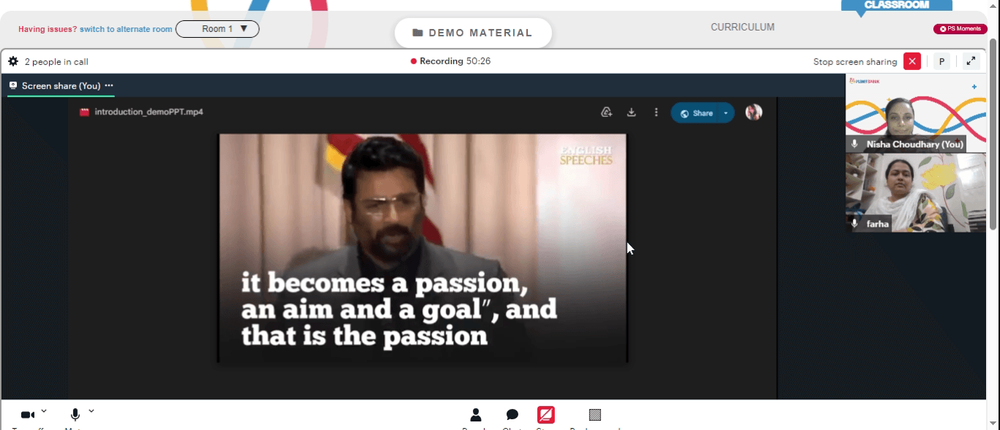Open the People panel icon
Image resolution: width=1000 pixels, height=430 pixels.
475,415
